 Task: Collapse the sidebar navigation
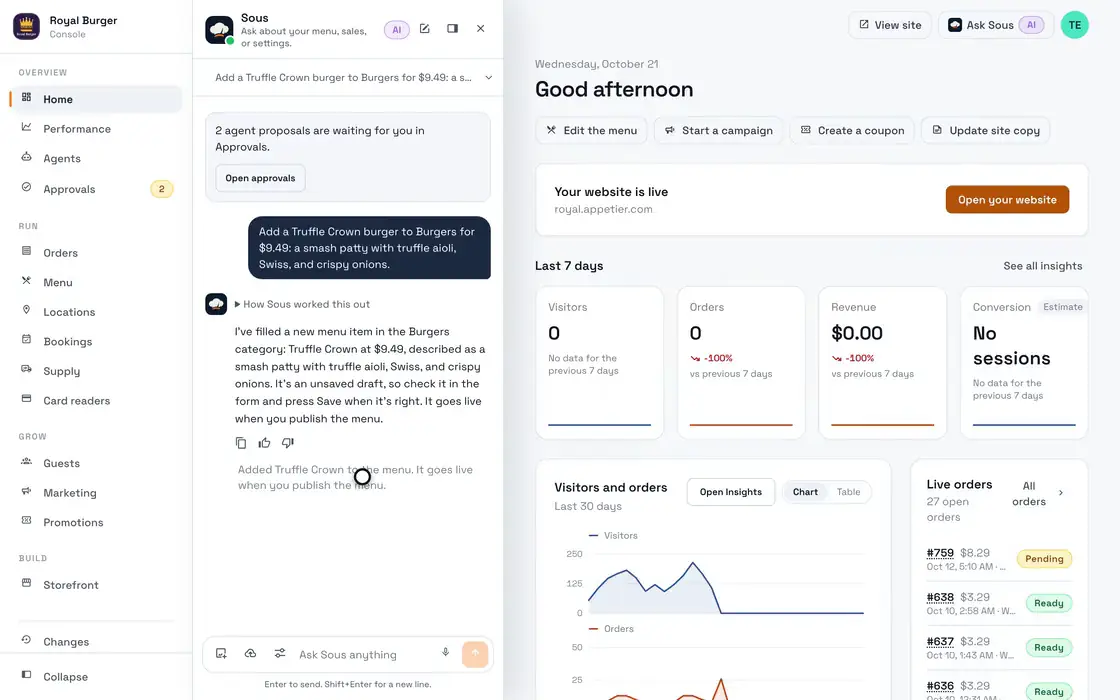coord(96,676)
